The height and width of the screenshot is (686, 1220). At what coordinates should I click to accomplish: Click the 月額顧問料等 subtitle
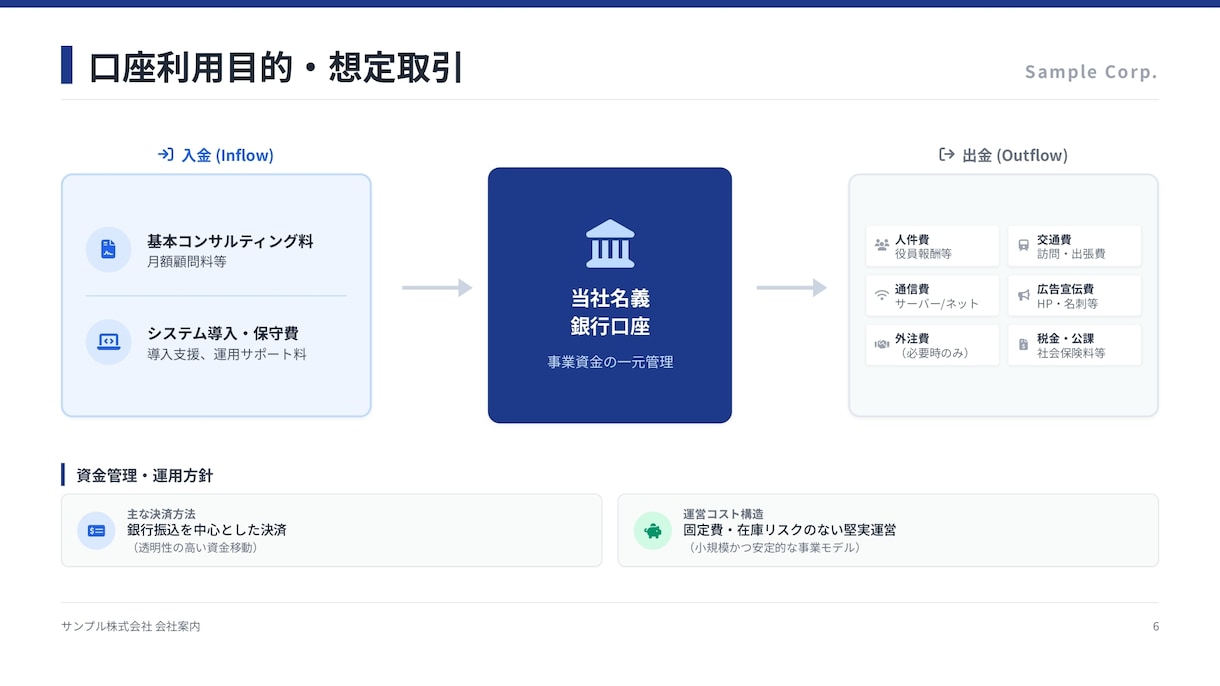(x=187, y=262)
